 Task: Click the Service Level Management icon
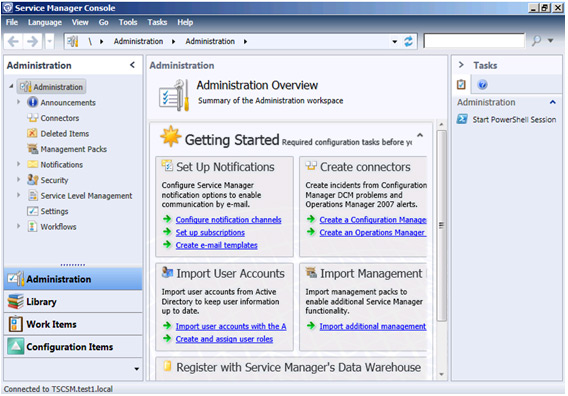(x=33, y=195)
